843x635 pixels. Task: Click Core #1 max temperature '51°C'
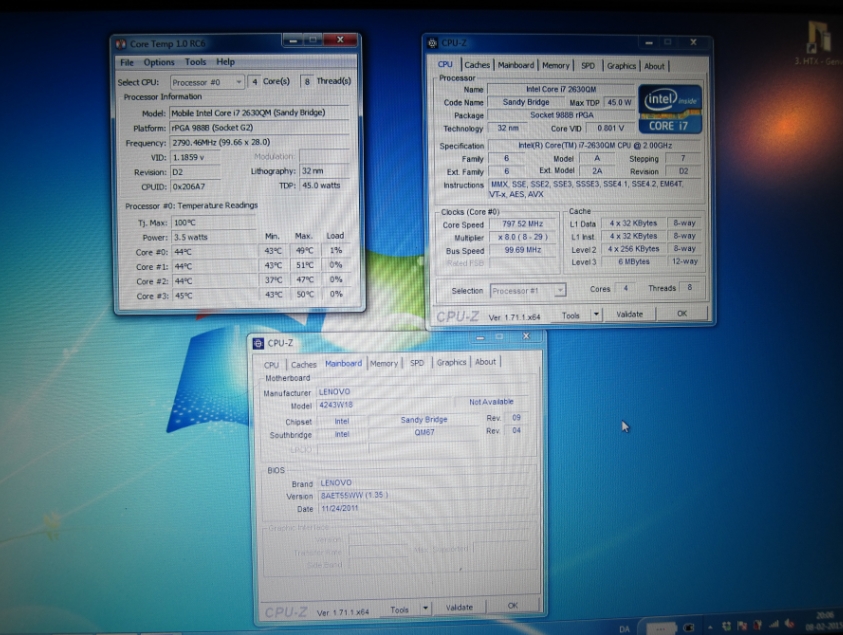coord(304,265)
